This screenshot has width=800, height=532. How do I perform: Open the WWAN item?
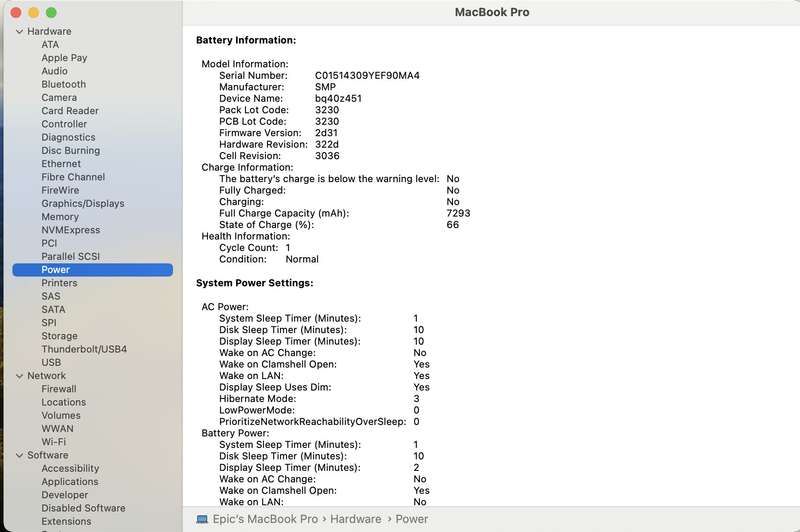pyautogui.click(x=58, y=429)
